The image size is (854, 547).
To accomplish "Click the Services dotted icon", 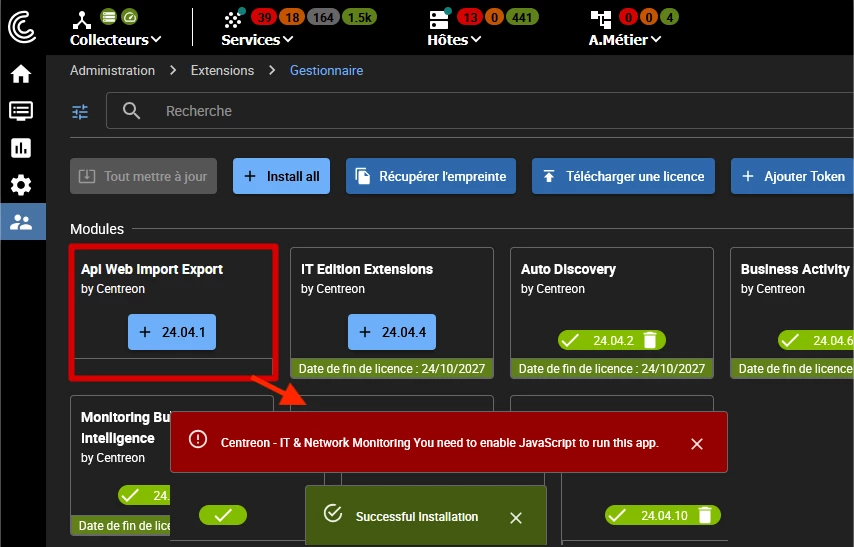I will click(234, 20).
